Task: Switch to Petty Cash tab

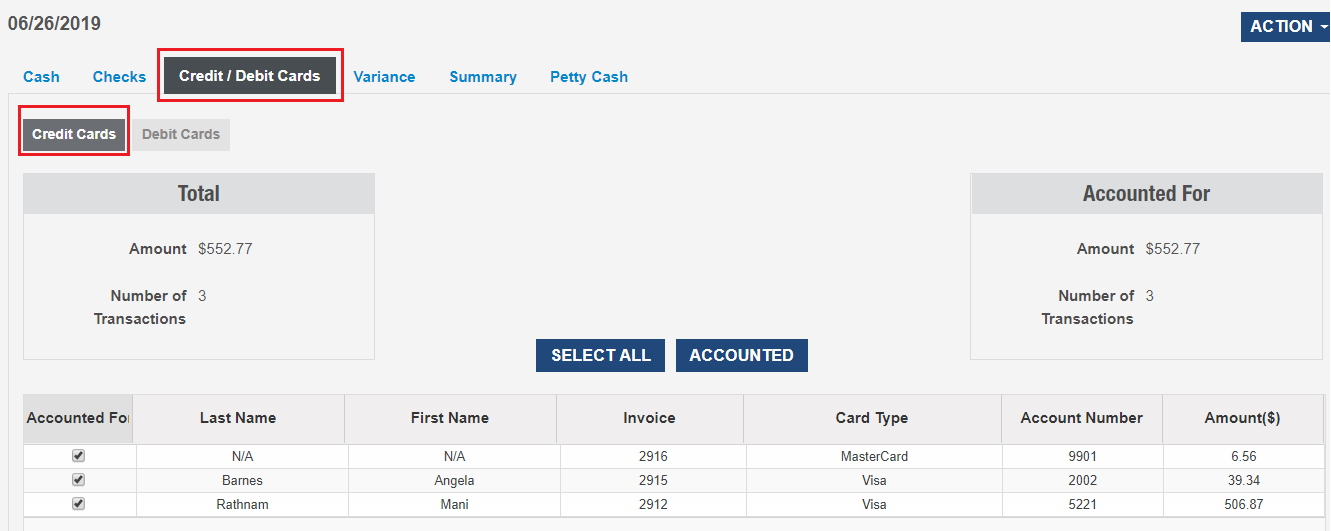Action: tap(589, 77)
